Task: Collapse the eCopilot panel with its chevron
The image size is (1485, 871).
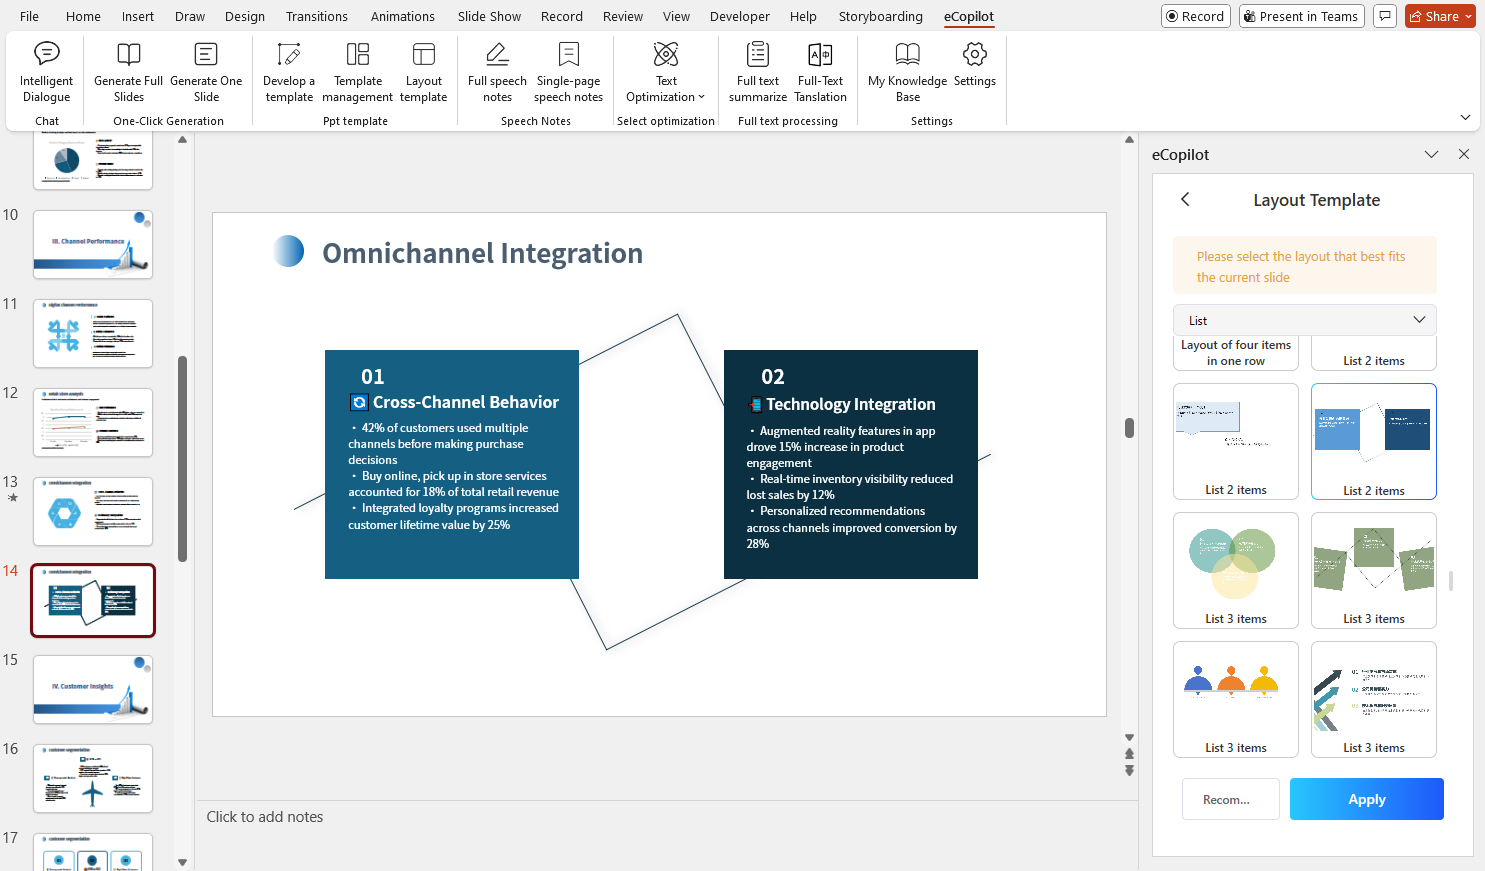Action: (1432, 154)
